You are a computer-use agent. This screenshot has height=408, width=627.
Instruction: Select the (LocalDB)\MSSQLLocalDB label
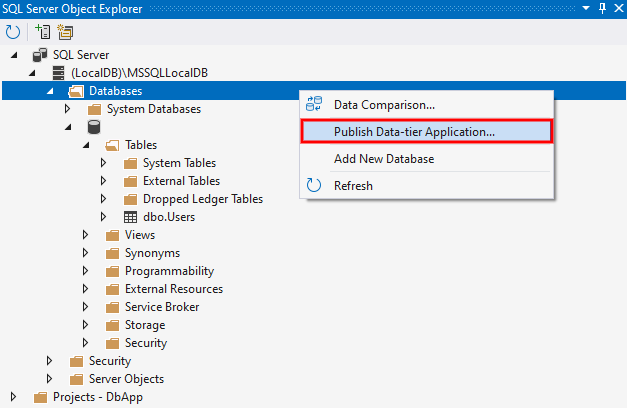pos(140,73)
